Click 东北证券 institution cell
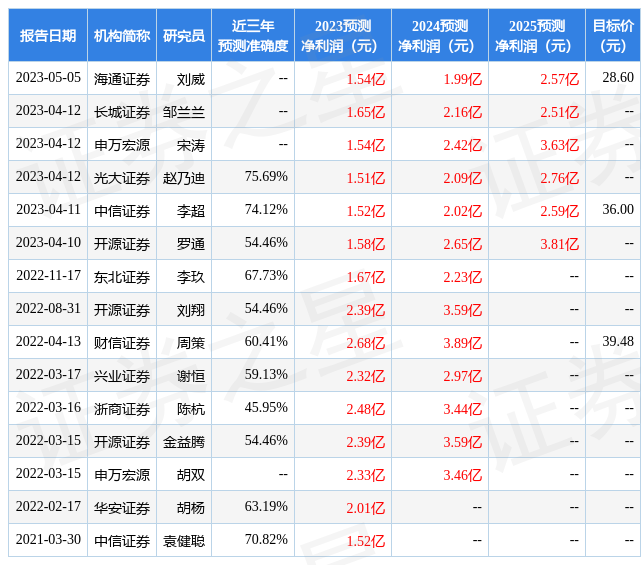This screenshot has height=565, width=641. coord(122,277)
